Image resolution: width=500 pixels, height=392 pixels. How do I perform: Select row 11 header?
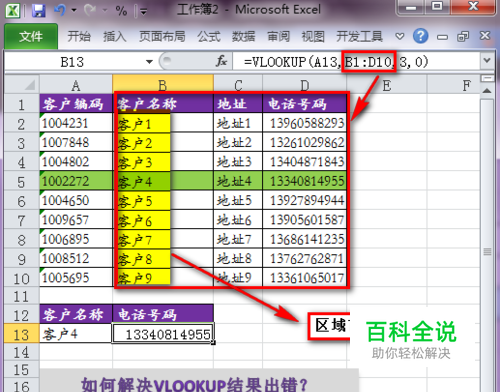(x=22, y=296)
